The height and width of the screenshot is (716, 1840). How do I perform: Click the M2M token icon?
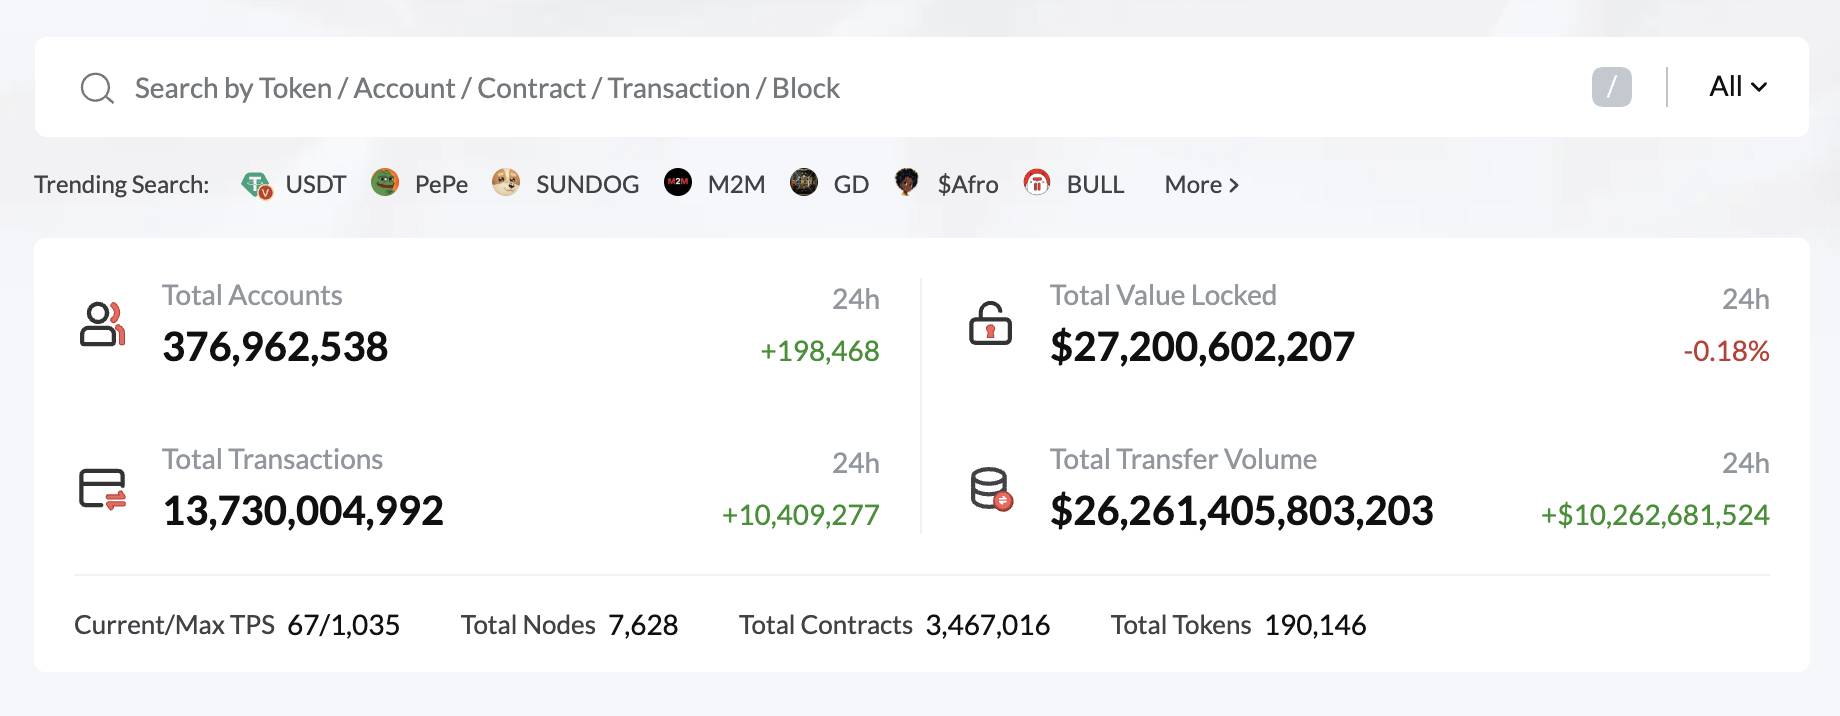(x=679, y=183)
